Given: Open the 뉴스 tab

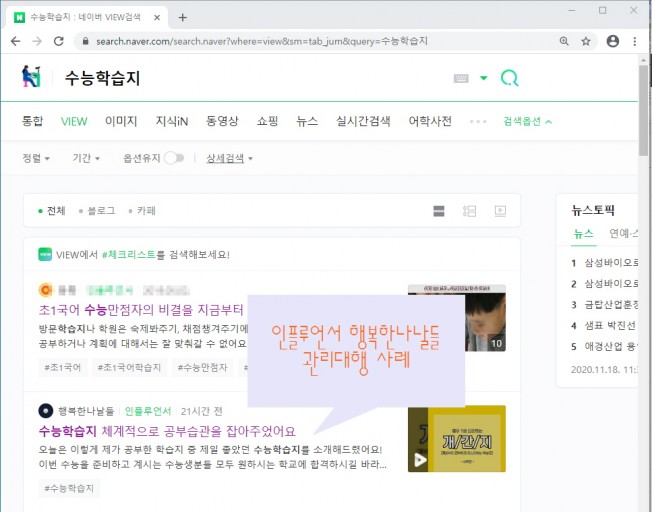Looking at the screenshot, I should pyautogui.click(x=307, y=121).
